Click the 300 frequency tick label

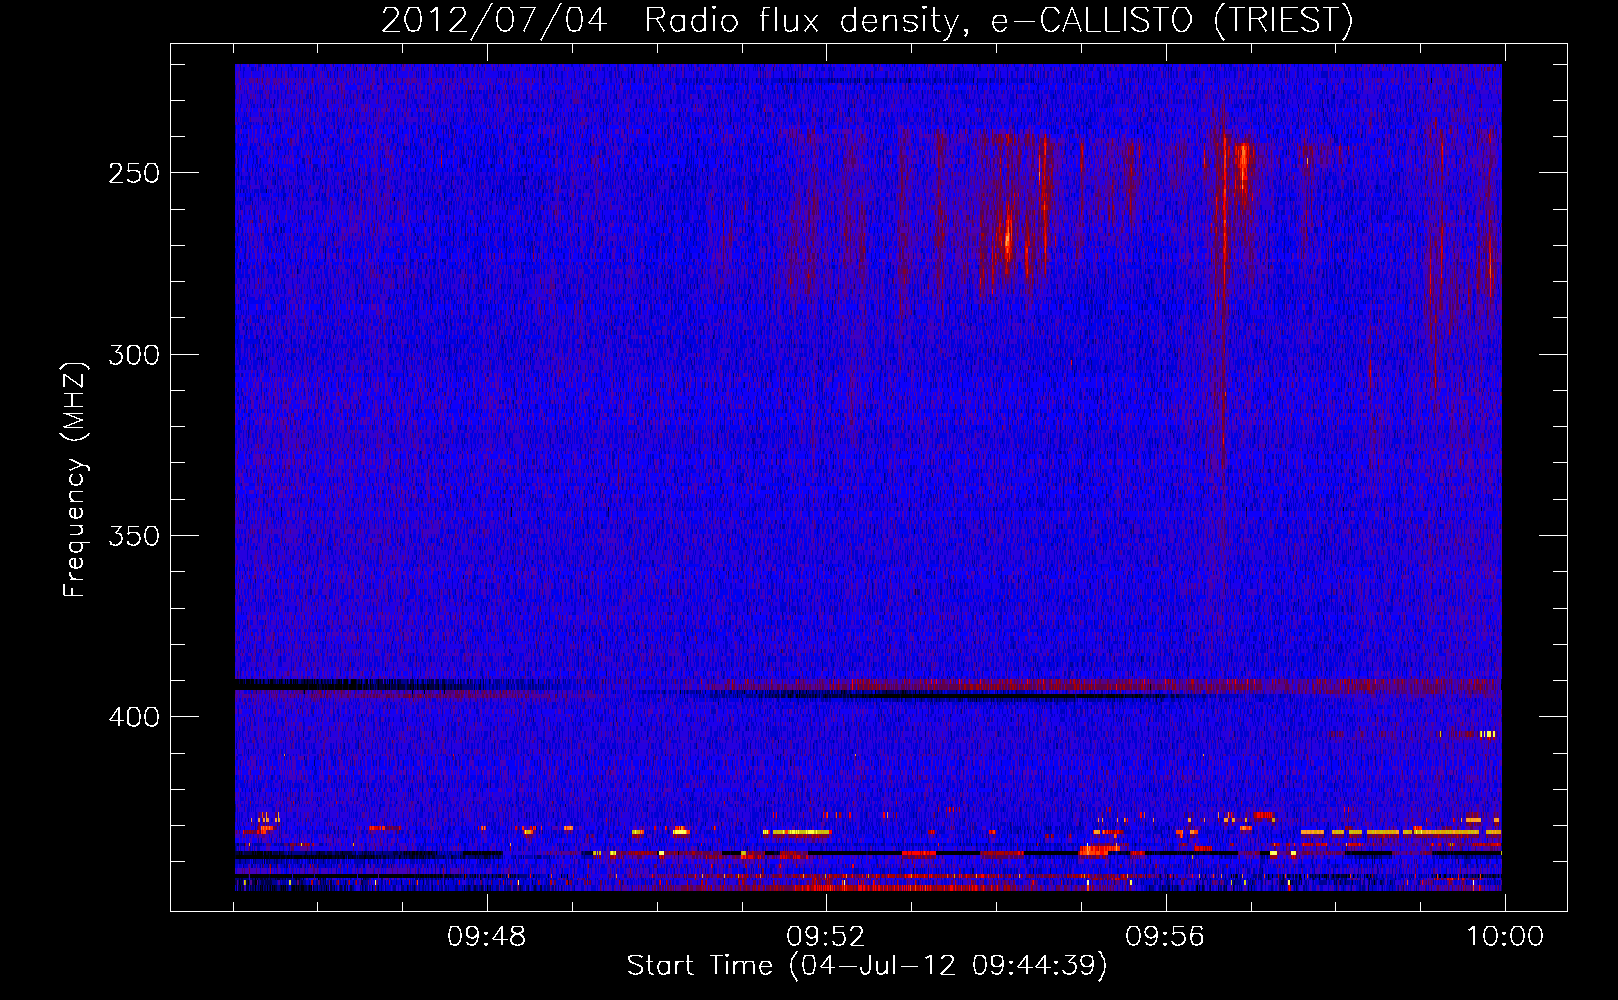click(134, 355)
